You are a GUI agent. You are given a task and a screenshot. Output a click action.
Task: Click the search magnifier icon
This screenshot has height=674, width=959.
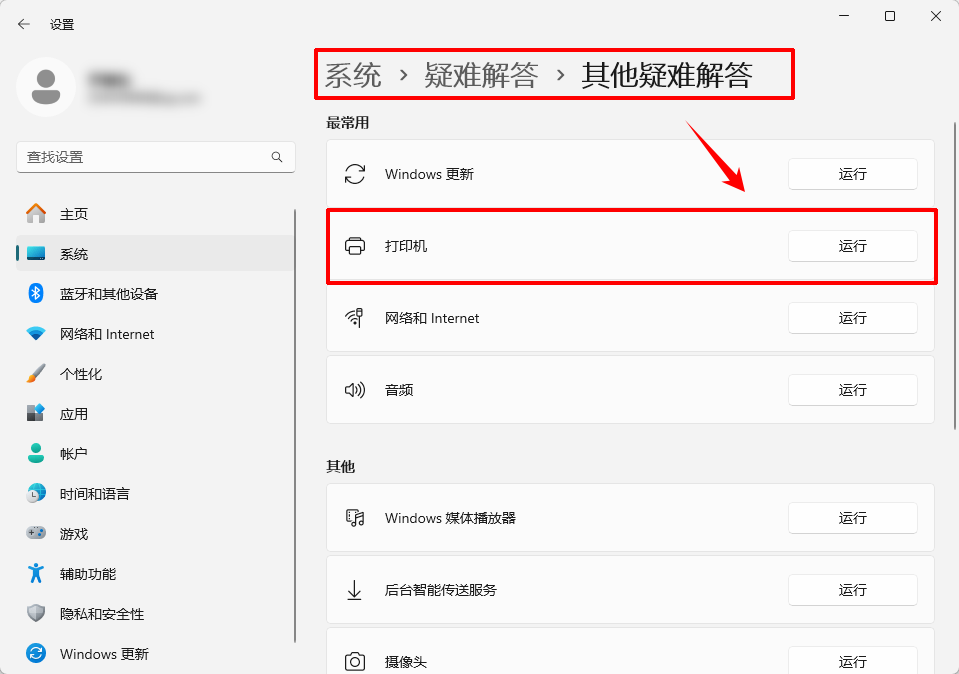[x=277, y=157]
